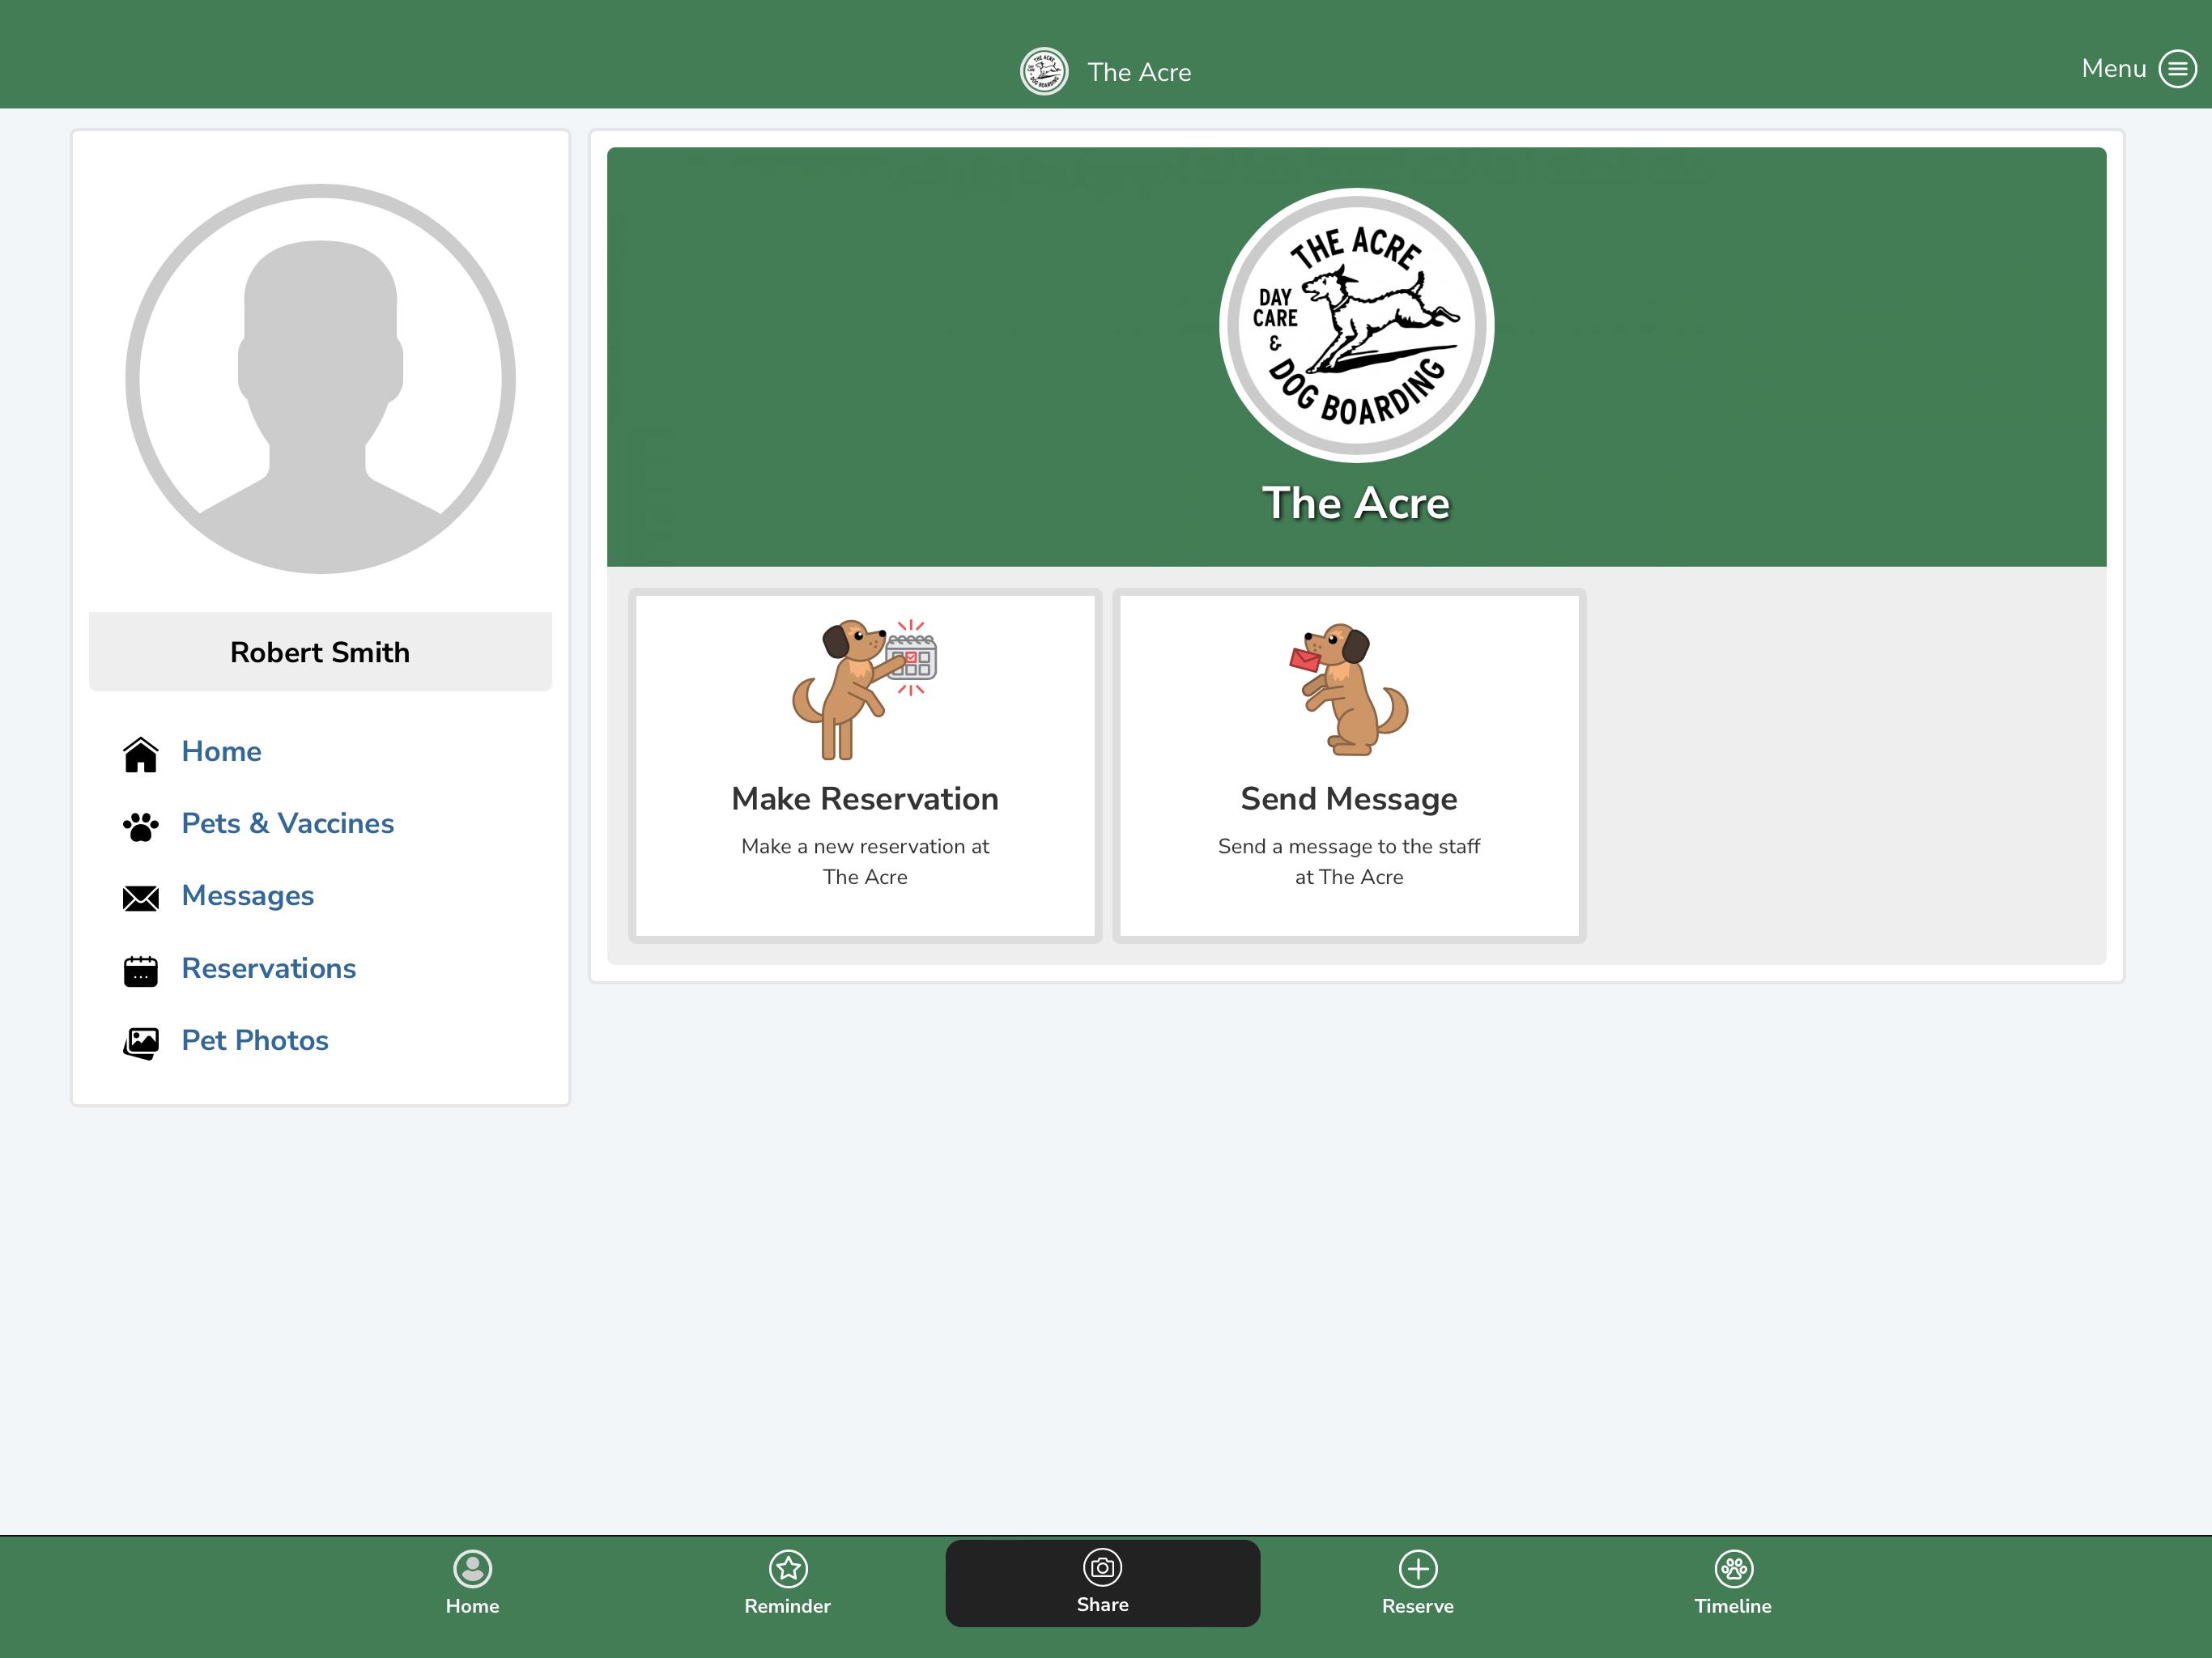Viewport: 2212px width, 1658px height.
Task: Click the picture icon beside Pet Photos
Action: tap(141, 1043)
